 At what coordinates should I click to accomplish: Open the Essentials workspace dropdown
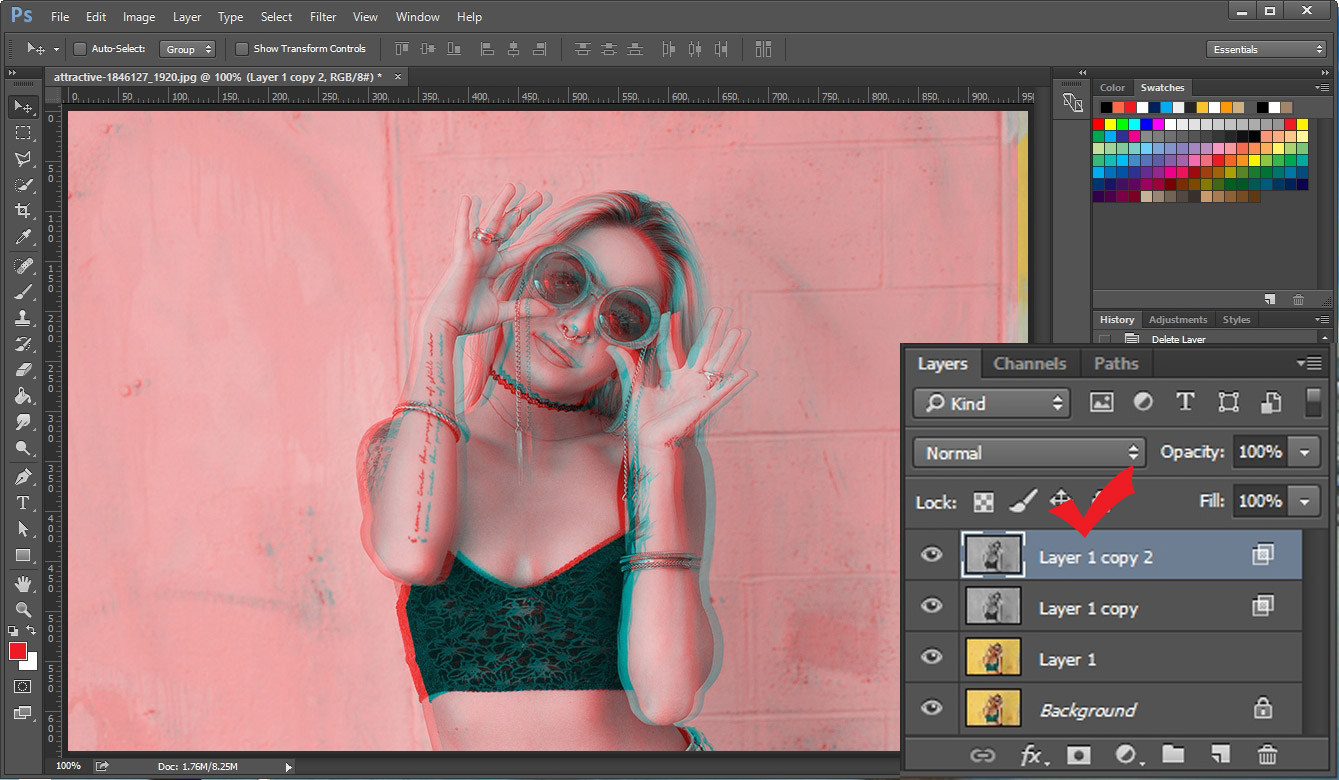(x=1266, y=49)
